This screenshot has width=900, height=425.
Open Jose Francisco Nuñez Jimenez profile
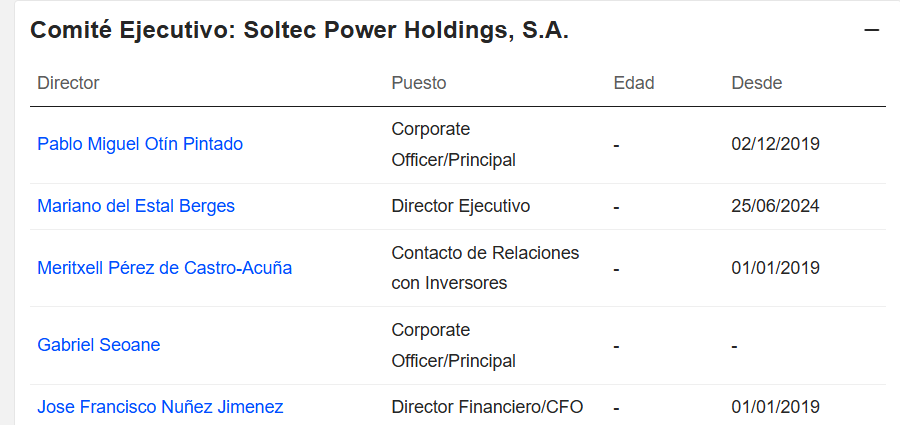160,407
